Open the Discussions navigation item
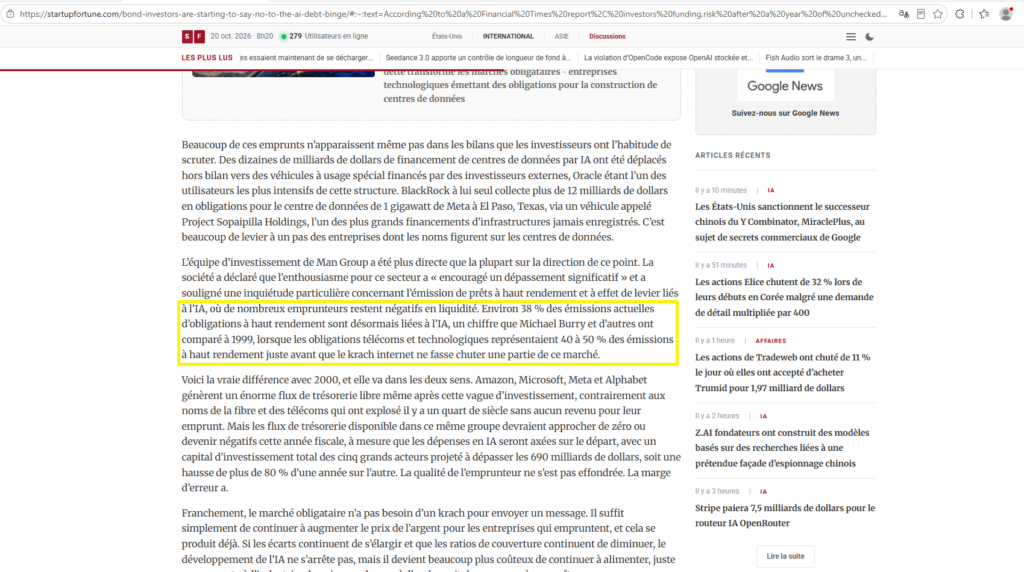1024x572 pixels. coord(607,37)
